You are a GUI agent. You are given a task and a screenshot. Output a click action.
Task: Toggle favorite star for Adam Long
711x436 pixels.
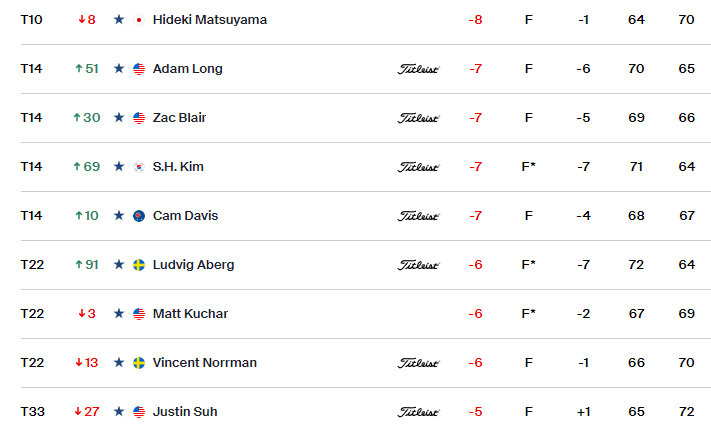click(x=119, y=68)
